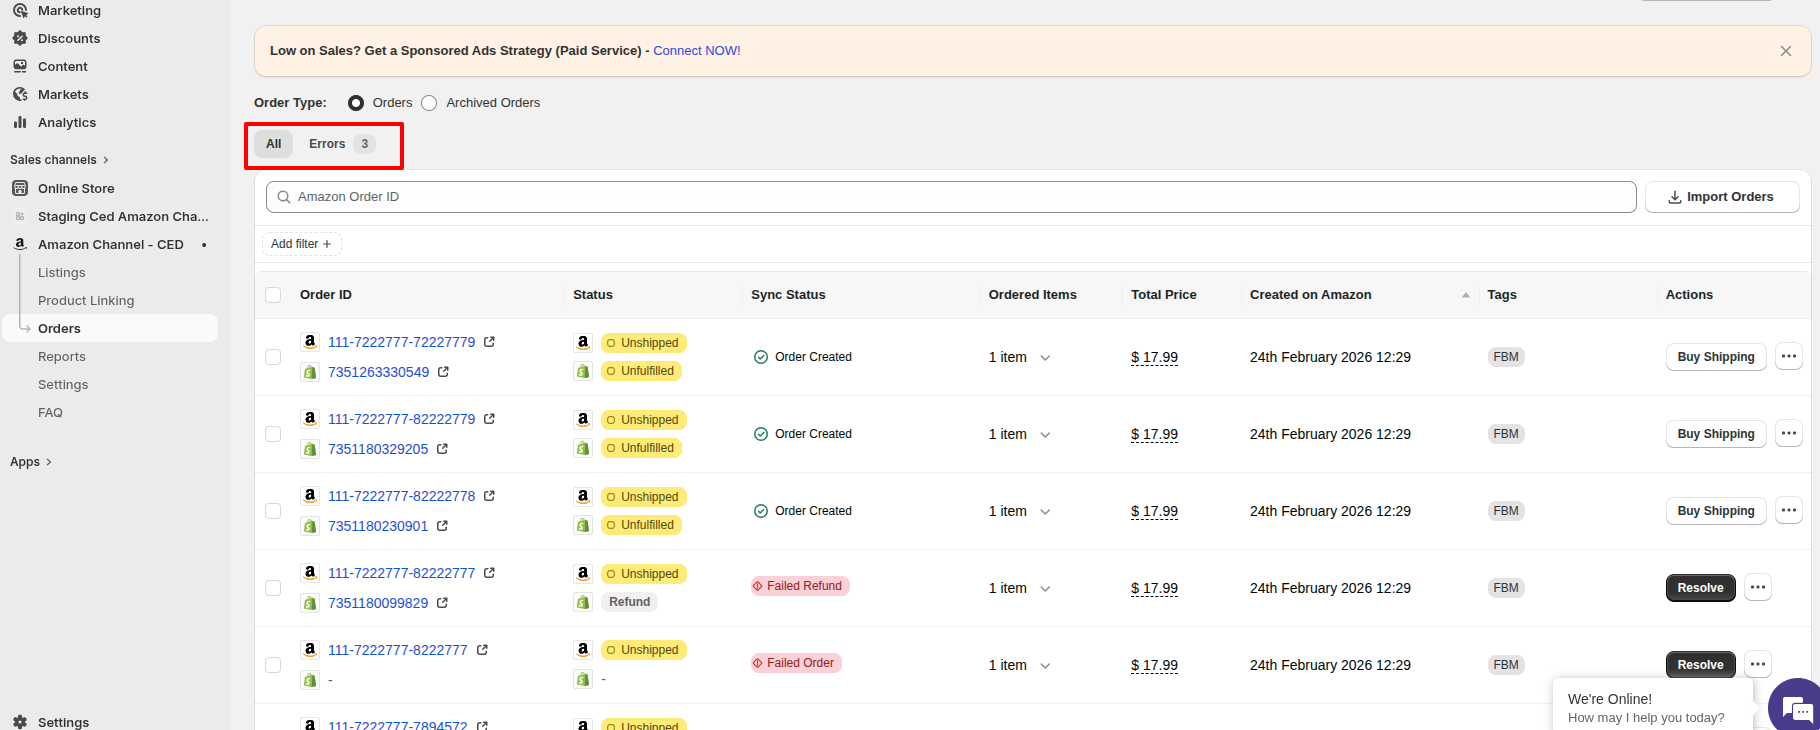Expand ordered items for order 111-7222777-72227779
This screenshot has width=1820, height=730.
pos(1045,358)
